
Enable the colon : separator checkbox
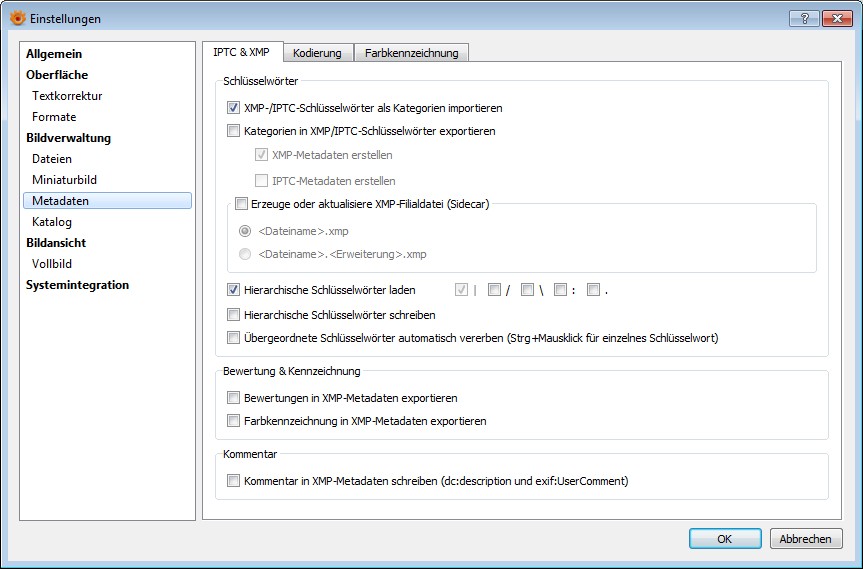tap(560, 289)
